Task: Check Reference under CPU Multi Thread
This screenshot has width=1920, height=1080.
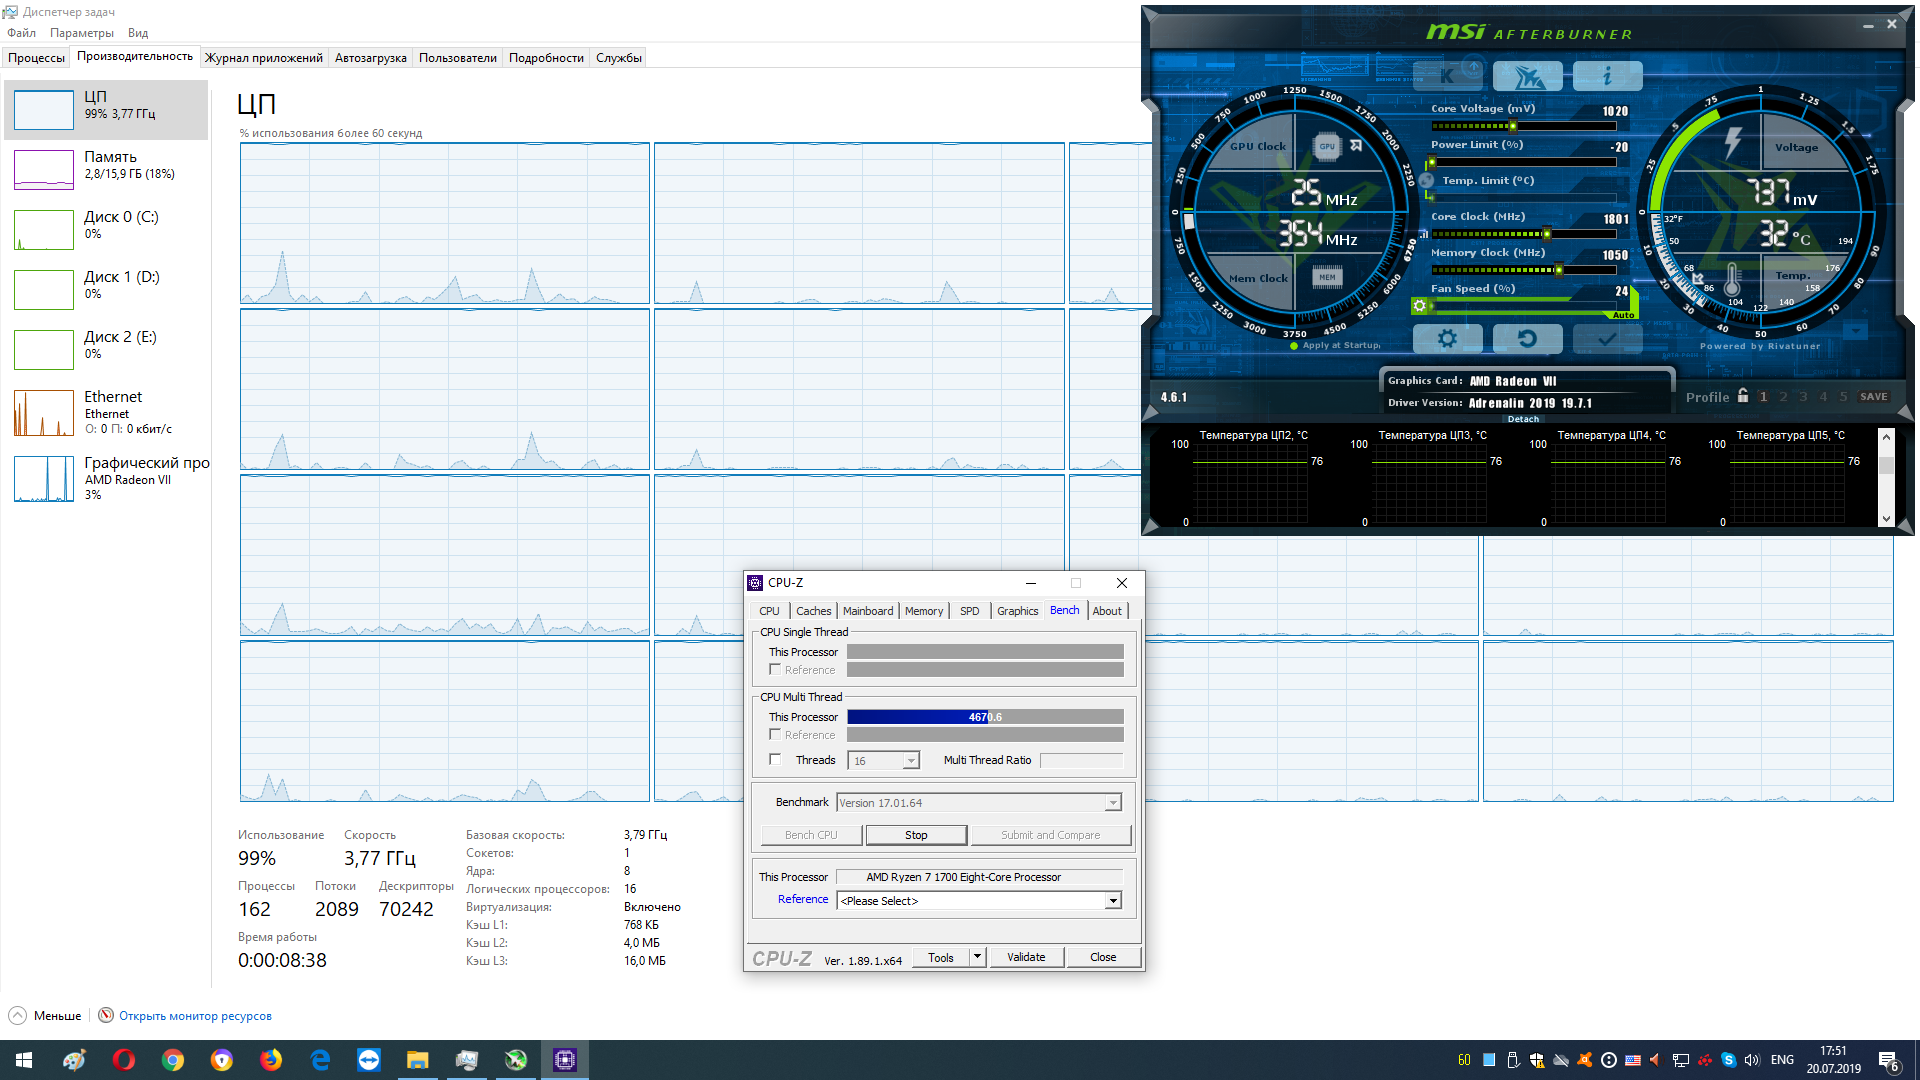Action: point(775,735)
